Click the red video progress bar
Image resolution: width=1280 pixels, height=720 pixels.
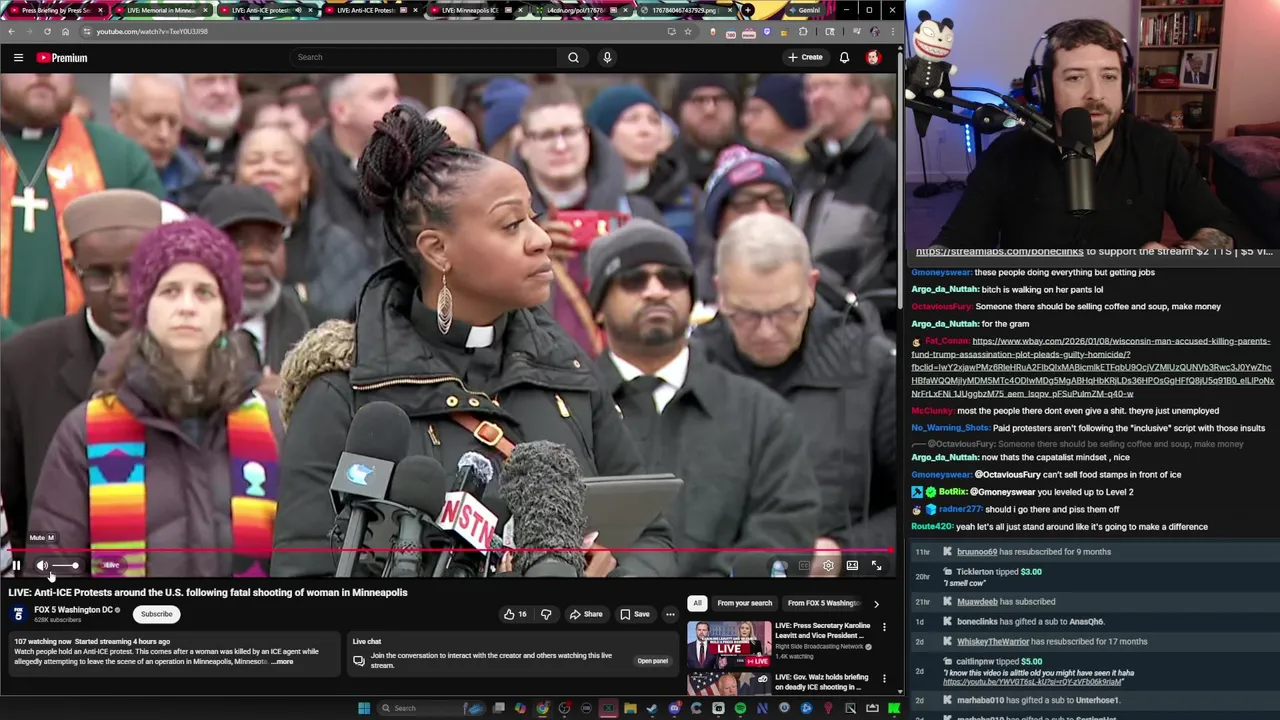tap(447, 550)
